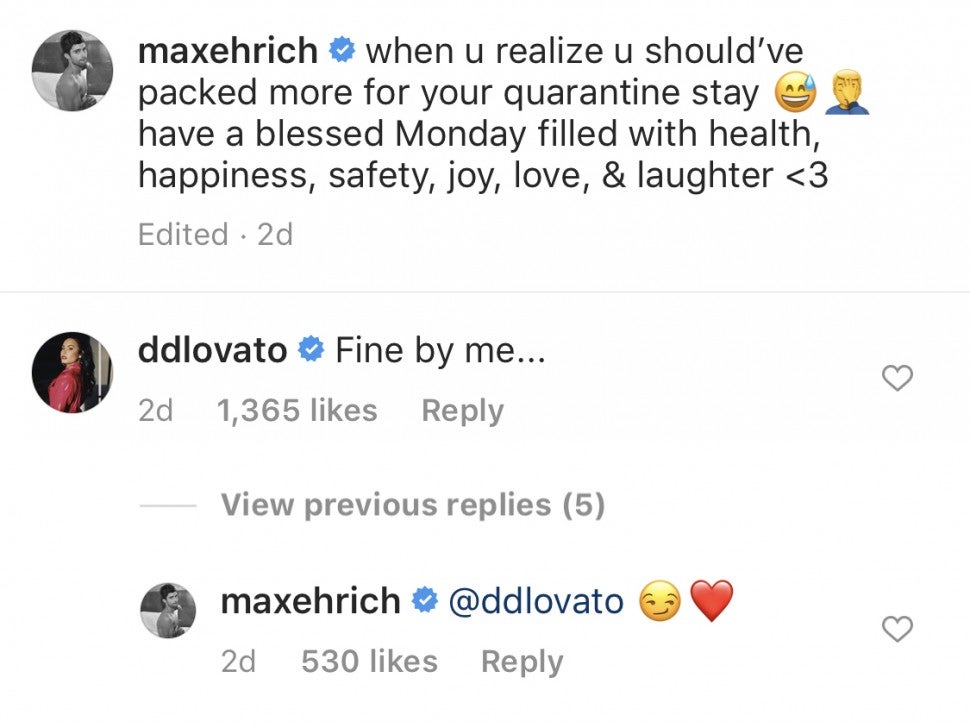Tap maxehrich's small avatar in the reply
970x728 pixels.
[166, 610]
